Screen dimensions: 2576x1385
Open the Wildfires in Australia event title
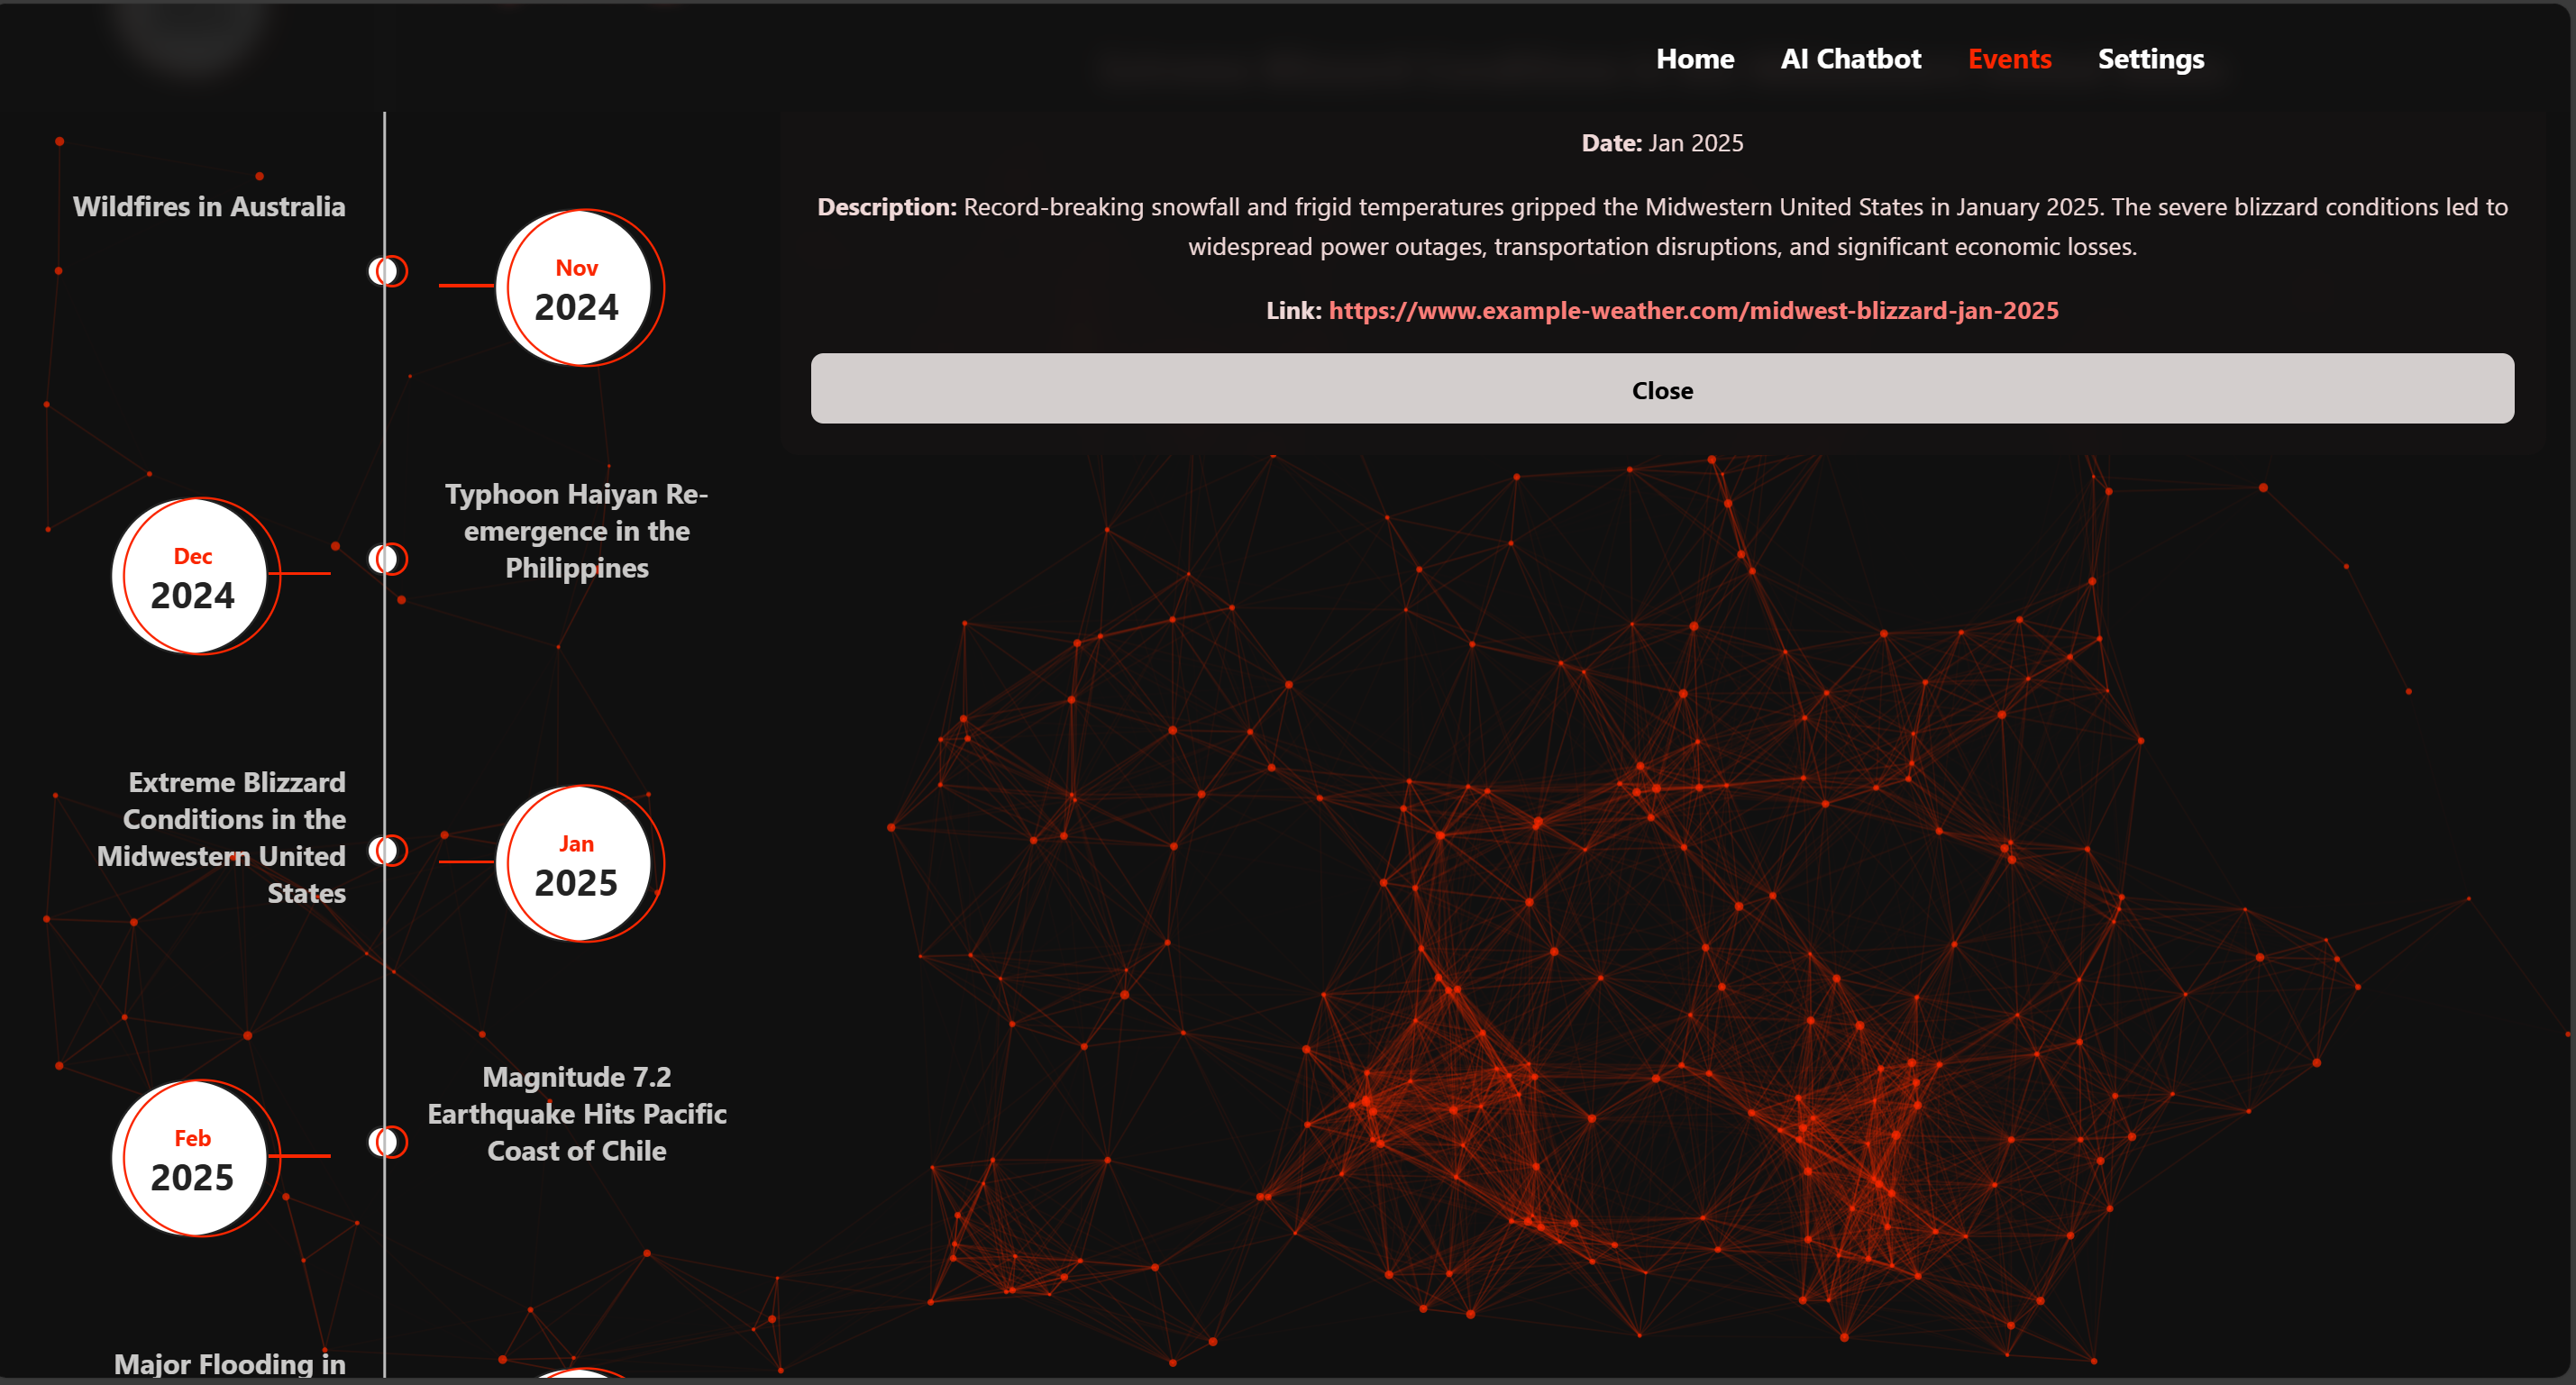click(x=209, y=207)
